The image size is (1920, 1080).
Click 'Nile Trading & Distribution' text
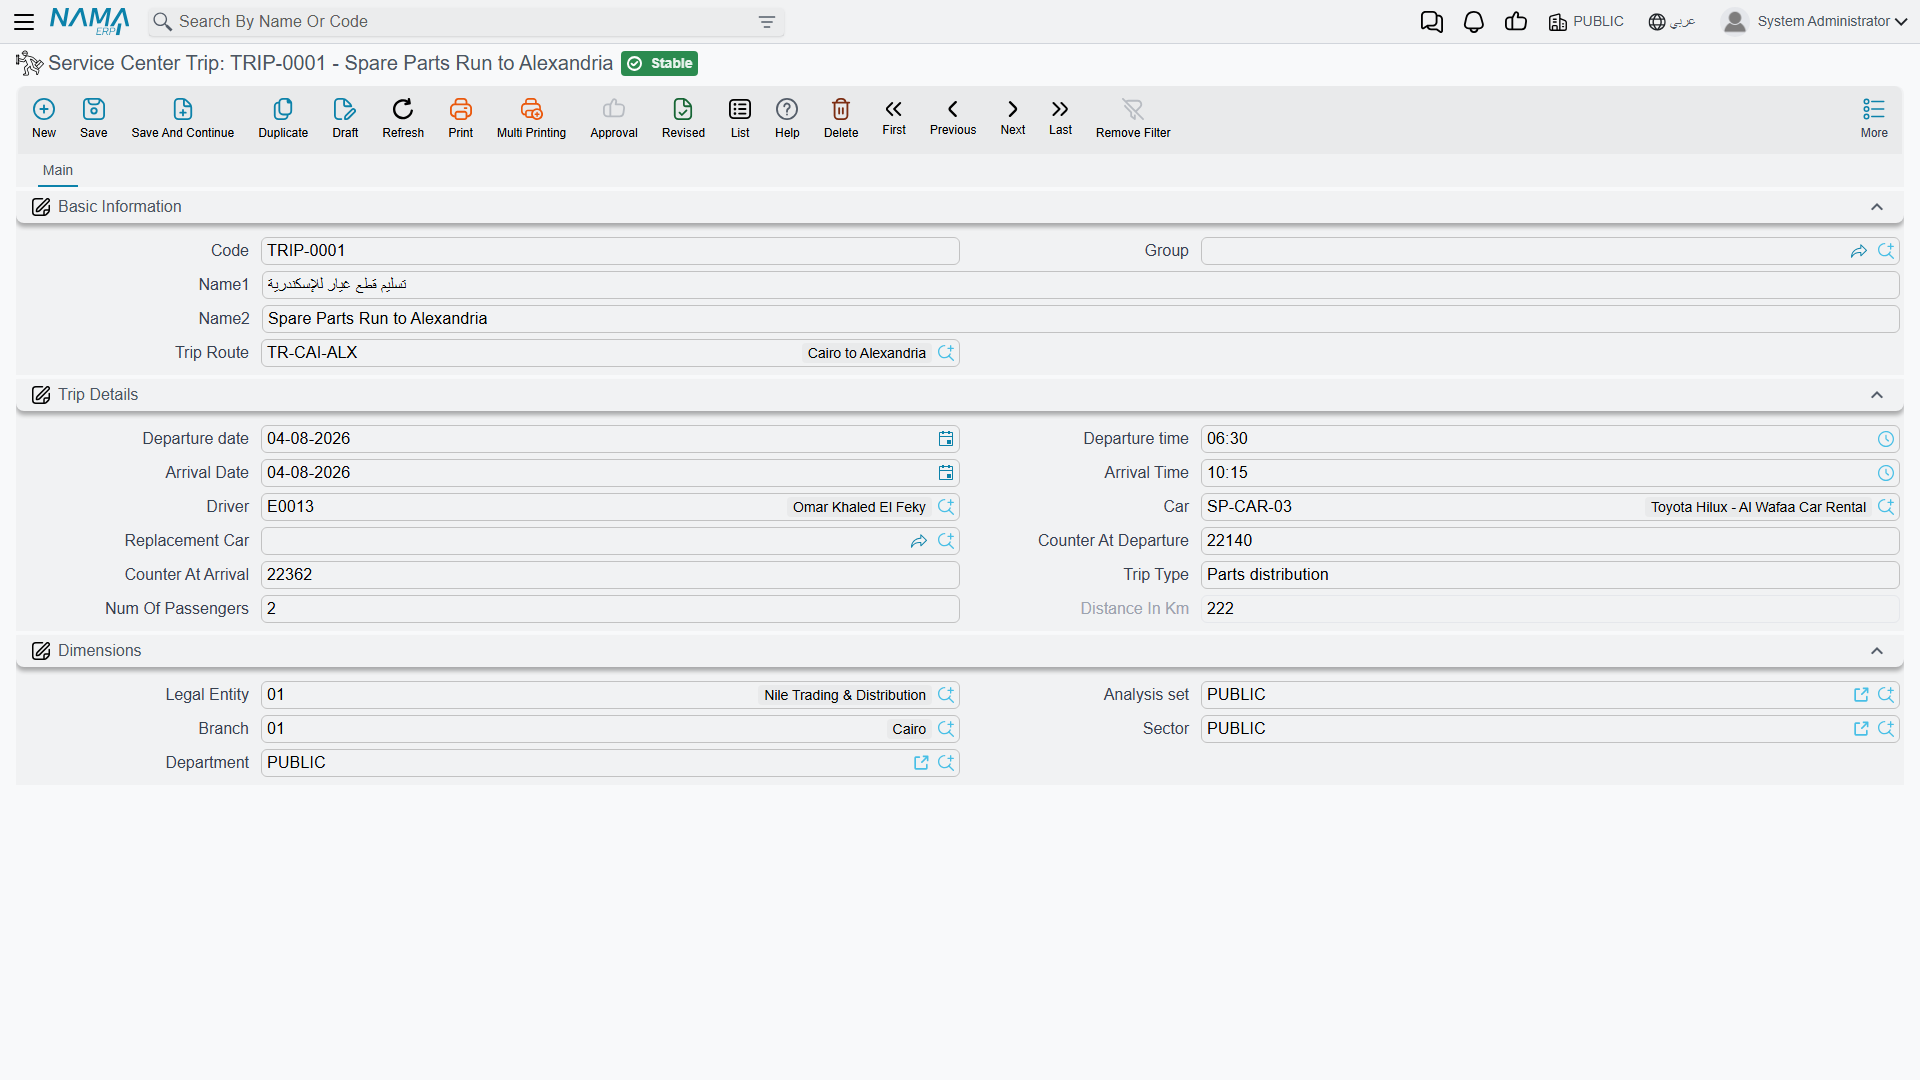pyautogui.click(x=845, y=695)
